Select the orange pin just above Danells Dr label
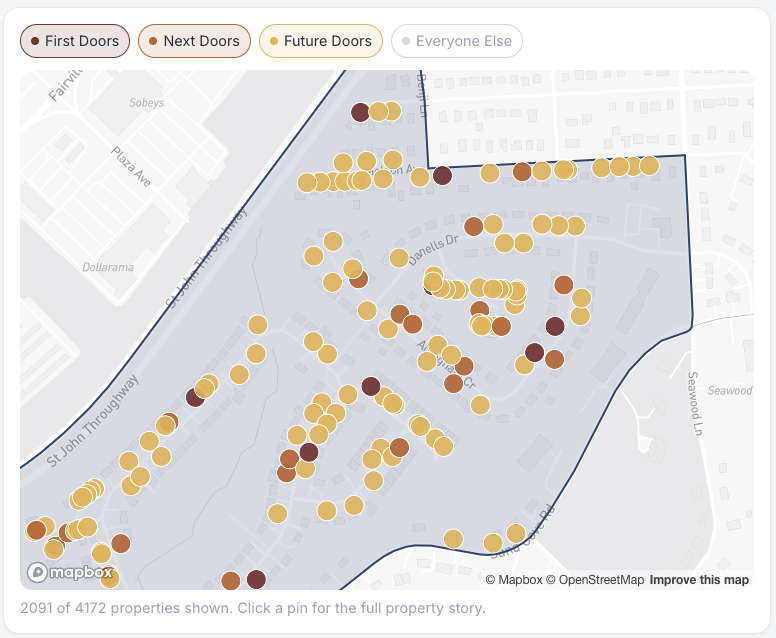 474,226
